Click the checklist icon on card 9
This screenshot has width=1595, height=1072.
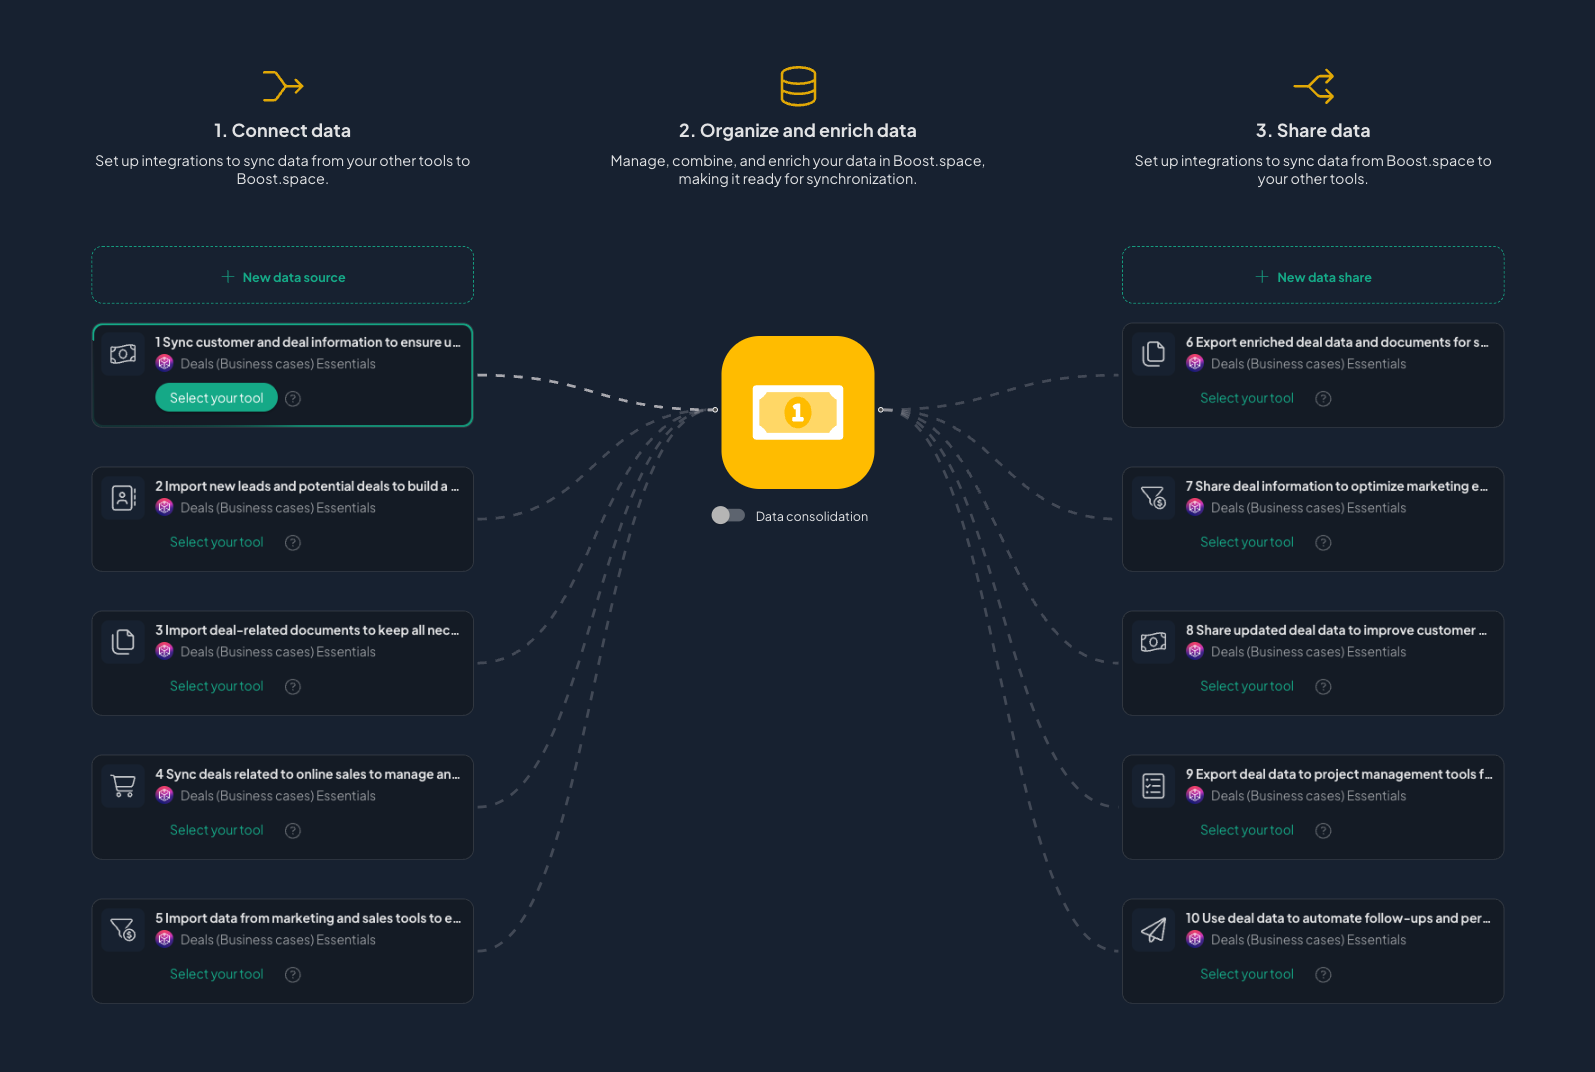(1153, 786)
